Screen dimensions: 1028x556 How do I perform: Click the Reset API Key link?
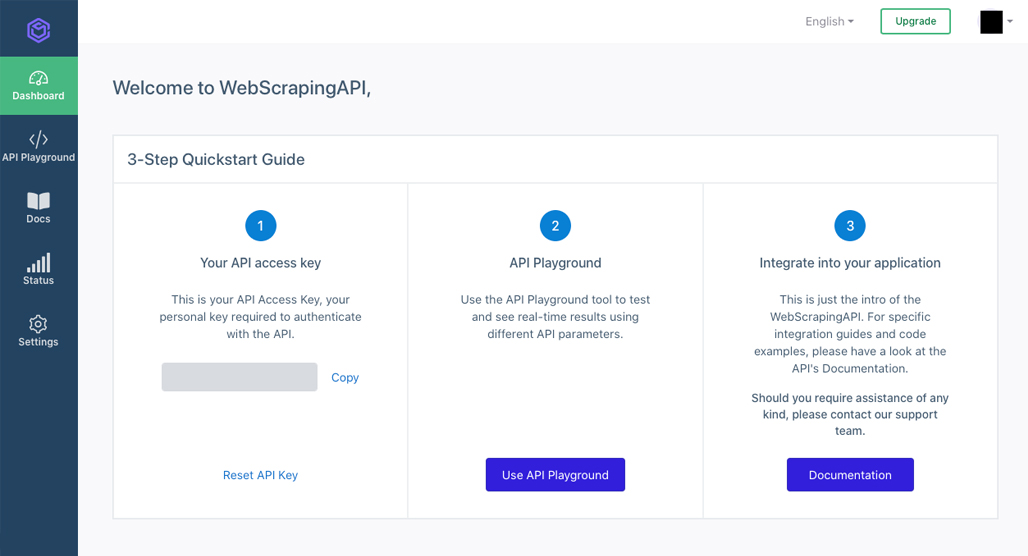[260, 475]
